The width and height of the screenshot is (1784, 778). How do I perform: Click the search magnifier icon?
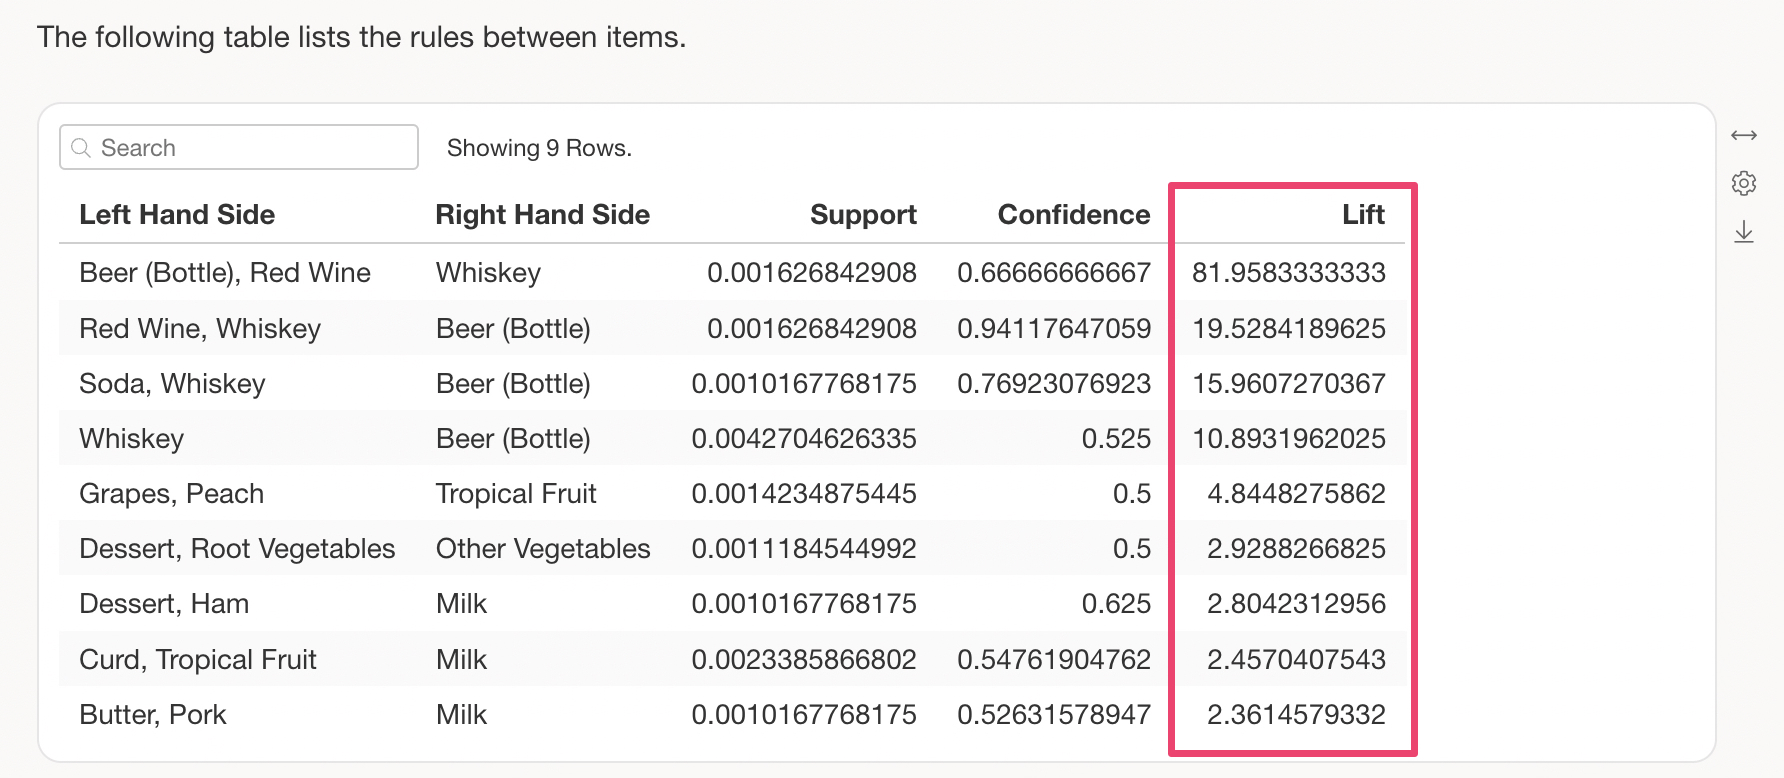click(x=82, y=148)
